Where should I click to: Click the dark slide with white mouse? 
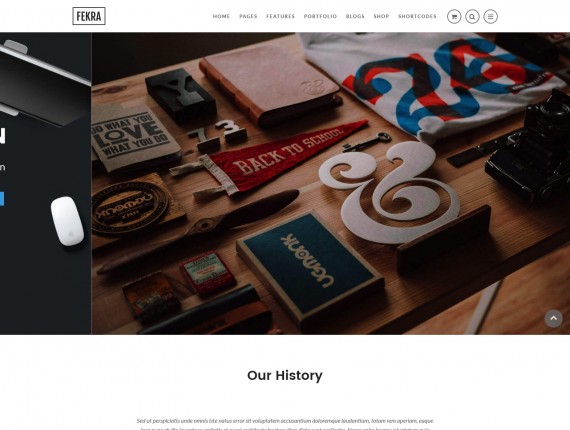click(45, 184)
